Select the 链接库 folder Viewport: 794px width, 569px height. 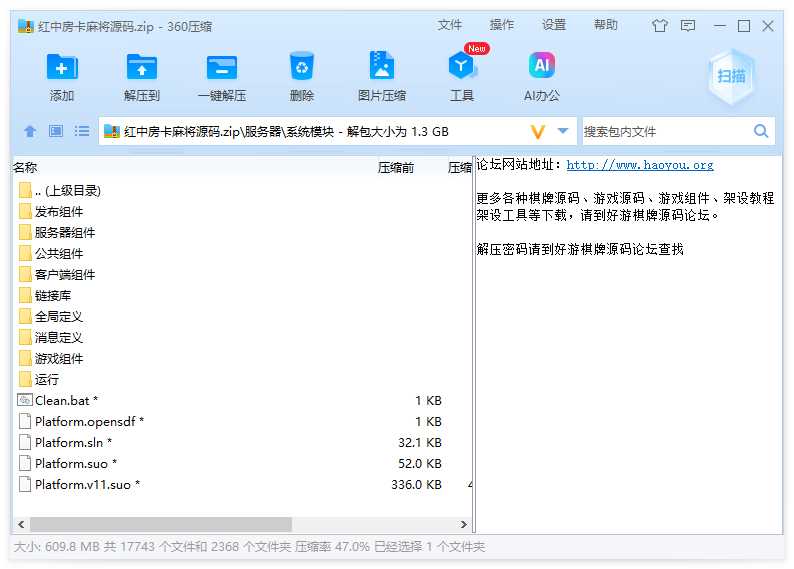242,296
